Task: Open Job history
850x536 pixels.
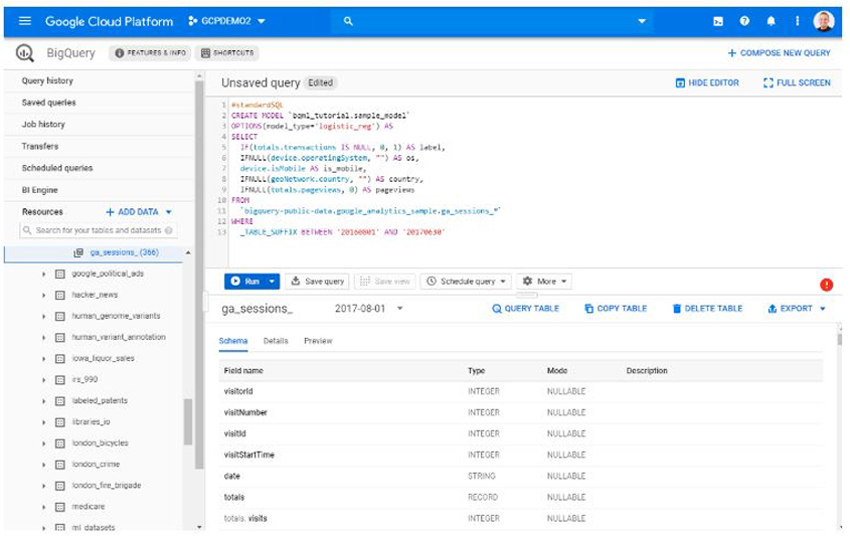Action: (43, 124)
